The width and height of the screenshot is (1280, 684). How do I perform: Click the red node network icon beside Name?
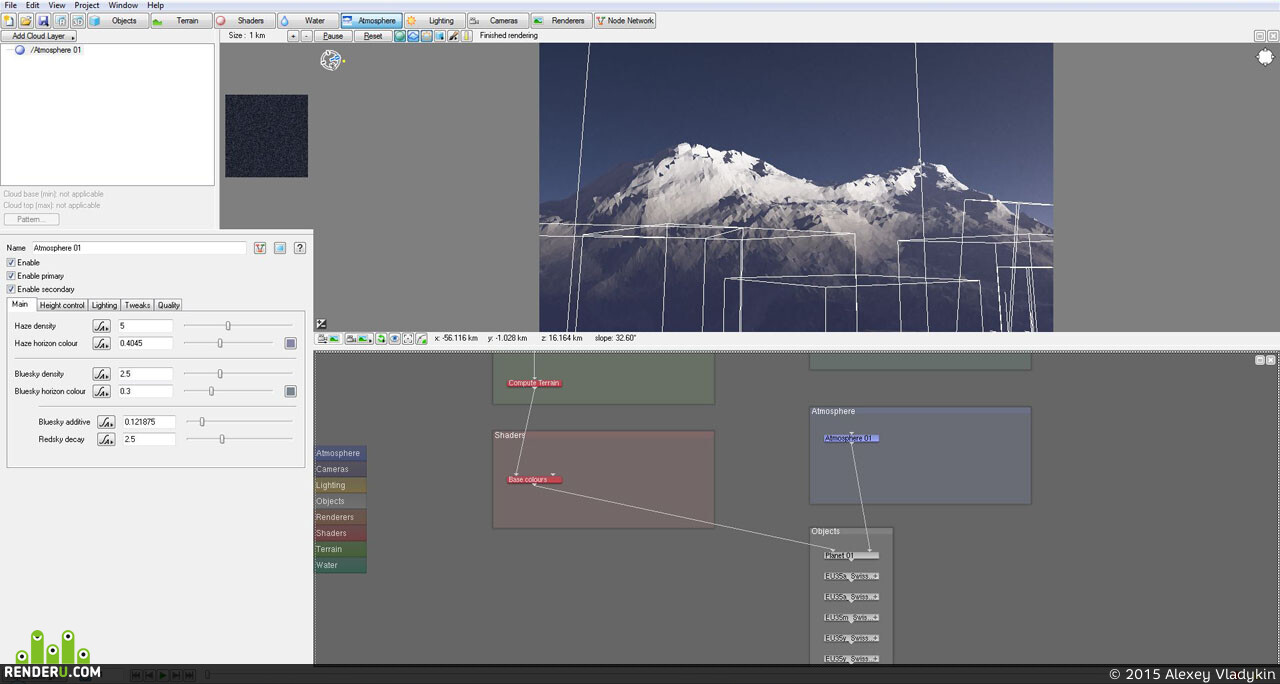coord(260,248)
